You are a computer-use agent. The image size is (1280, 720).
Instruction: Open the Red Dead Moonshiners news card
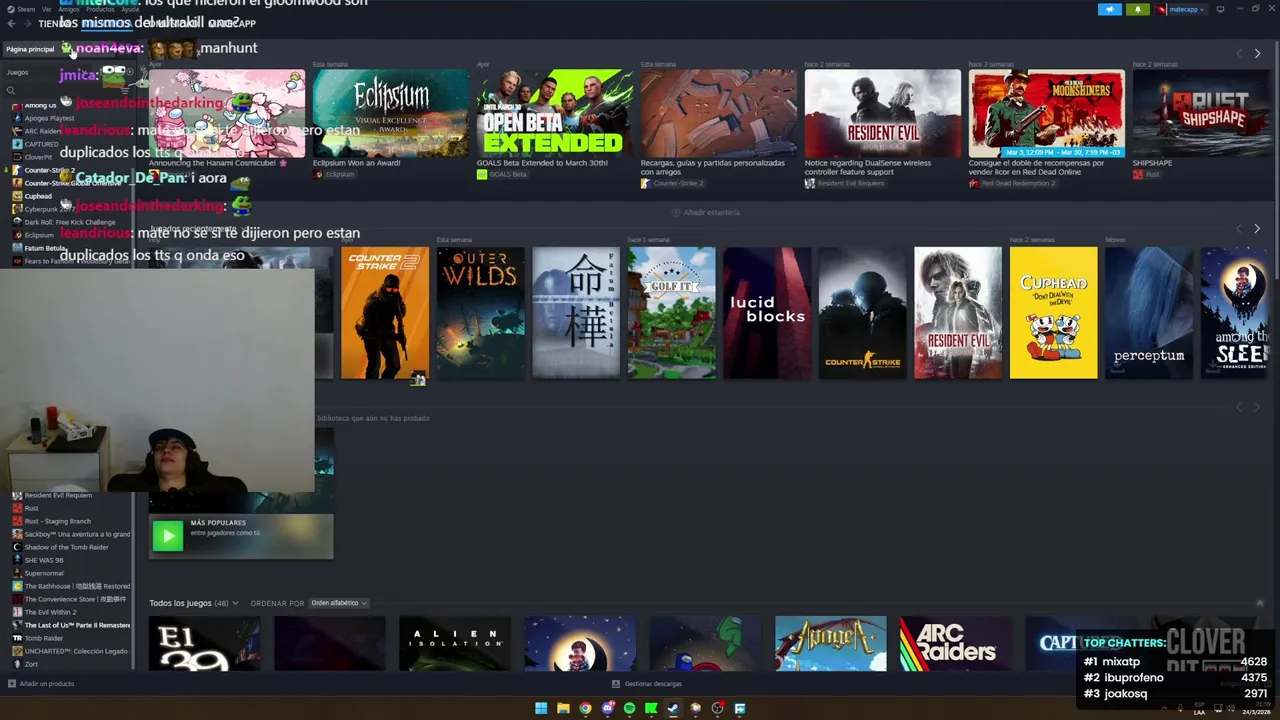1047,114
